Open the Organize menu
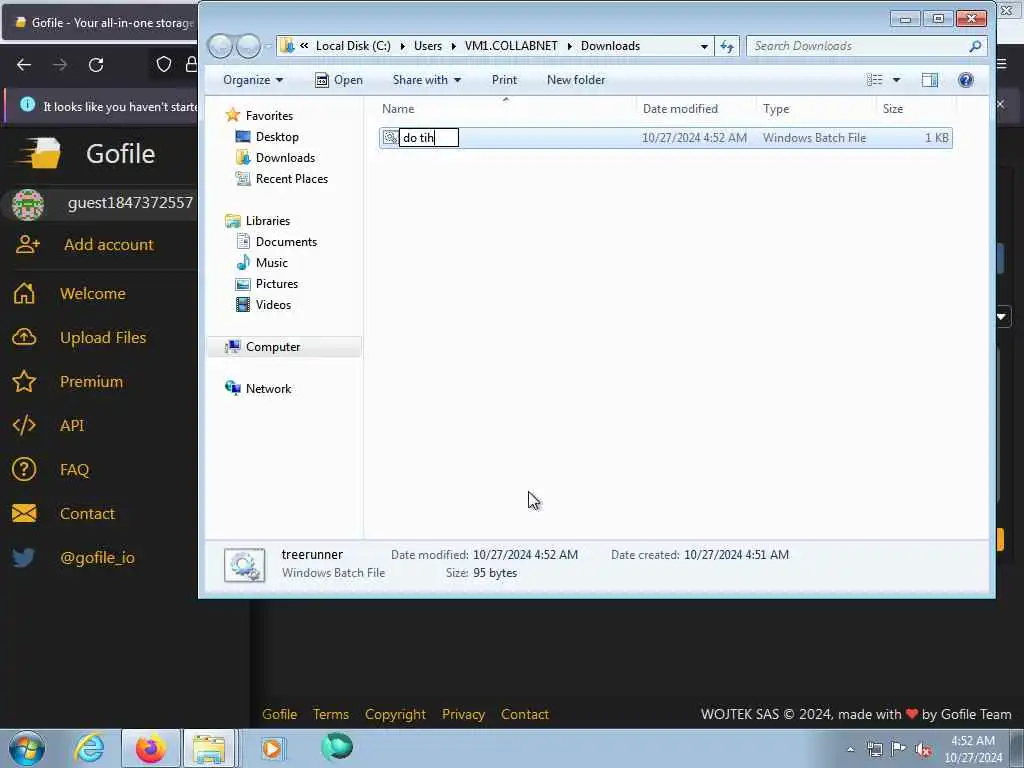The image size is (1024, 768). click(x=253, y=80)
